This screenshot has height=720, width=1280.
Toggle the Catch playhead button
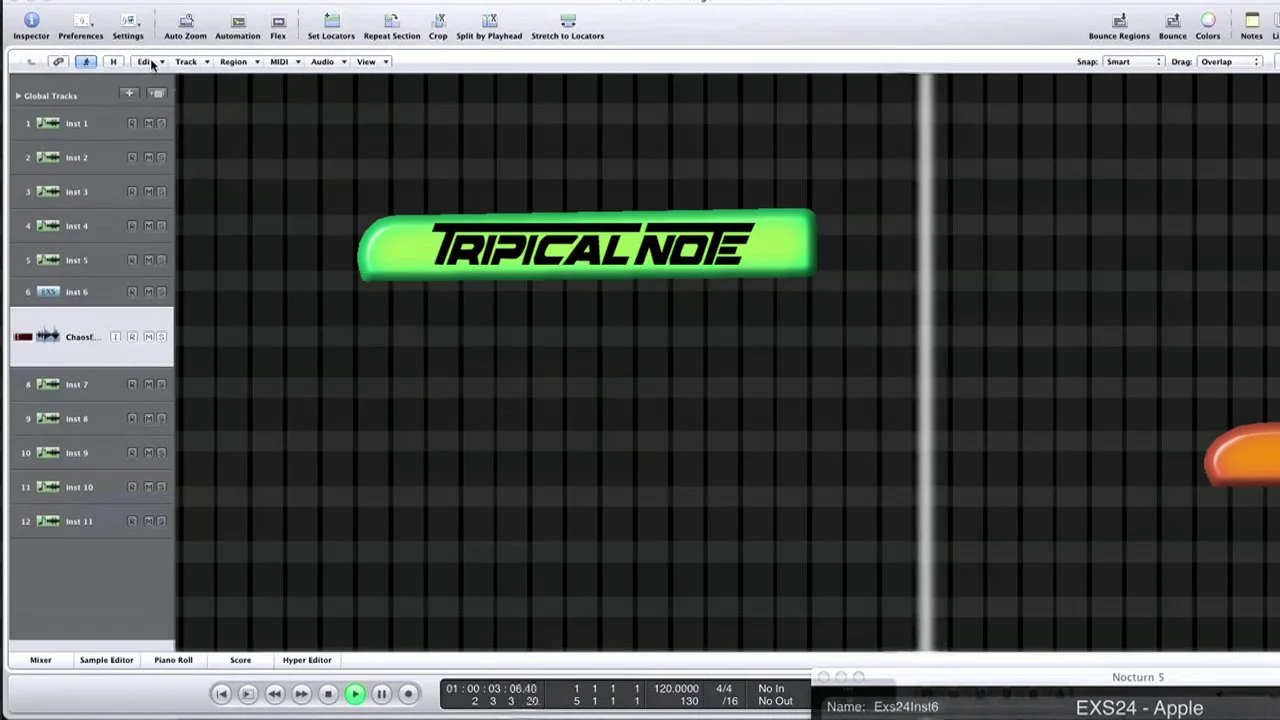coord(86,62)
